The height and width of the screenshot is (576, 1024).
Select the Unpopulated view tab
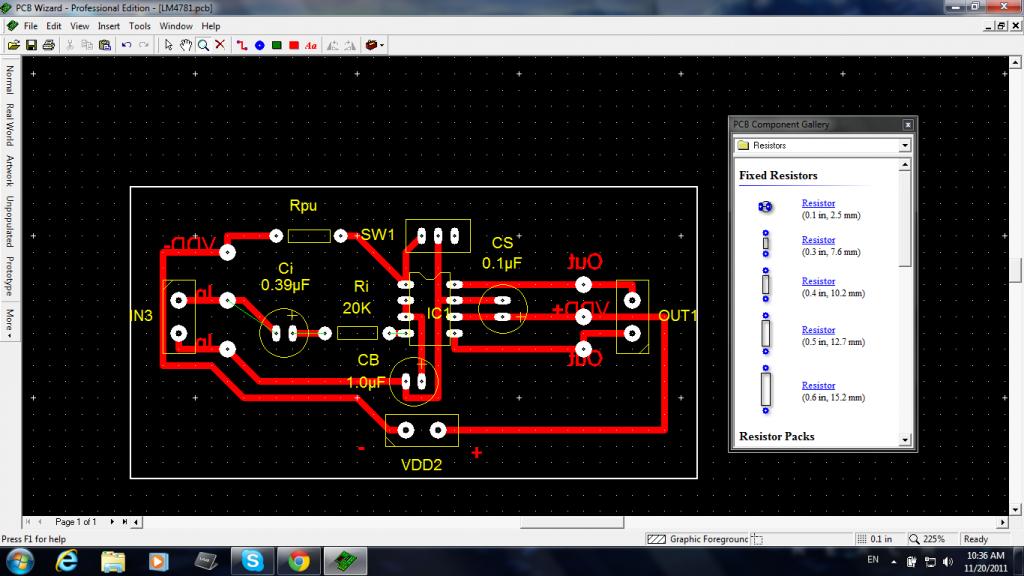[x=10, y=221]
